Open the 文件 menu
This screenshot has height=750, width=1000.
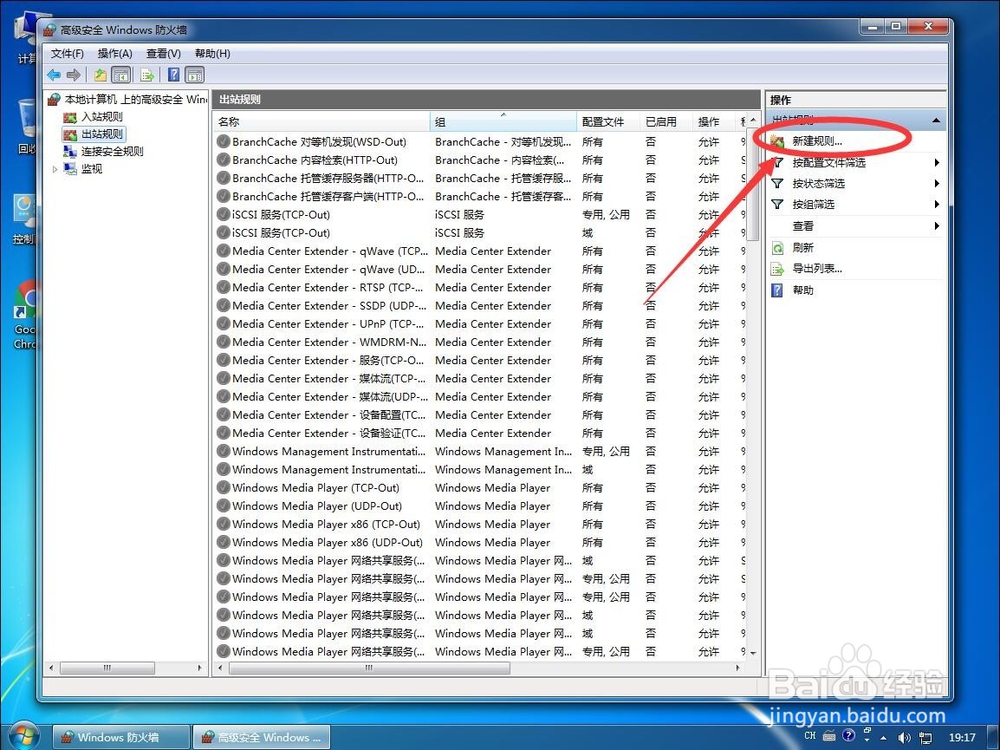point(66,53)
